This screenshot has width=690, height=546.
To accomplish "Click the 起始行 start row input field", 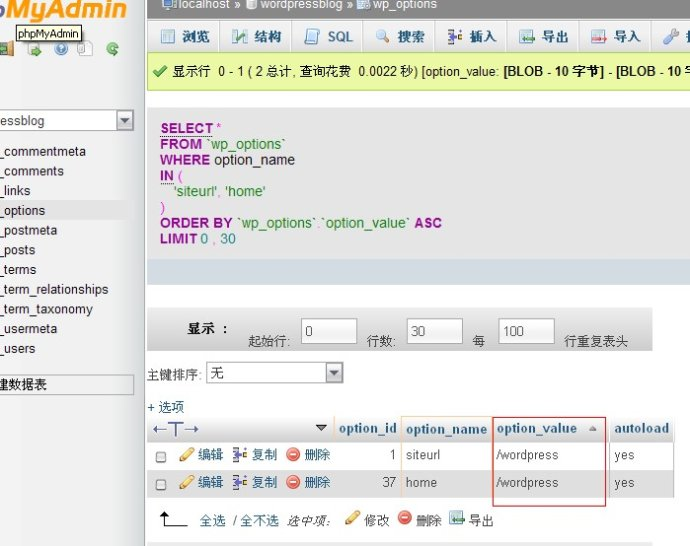I will [329, 331].
